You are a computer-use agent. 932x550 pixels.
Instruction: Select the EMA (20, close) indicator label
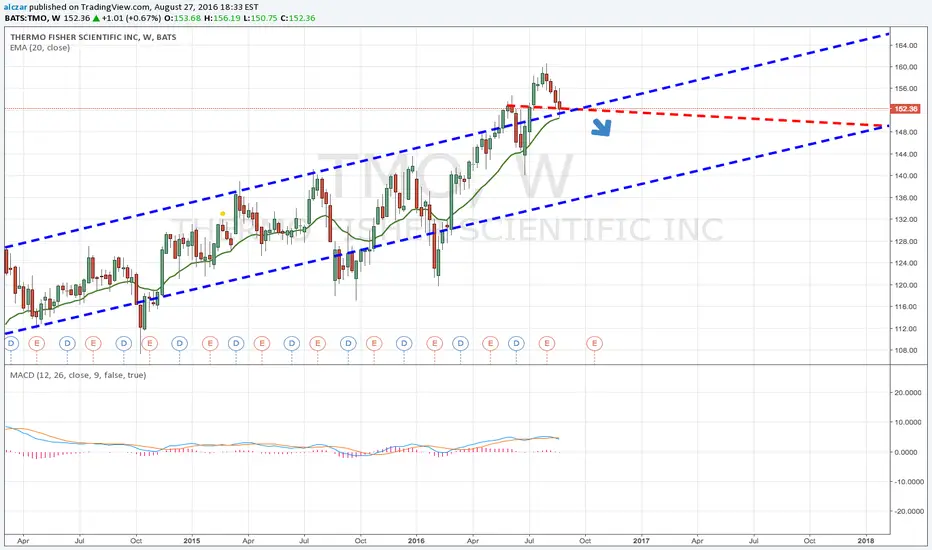[40, 48]
